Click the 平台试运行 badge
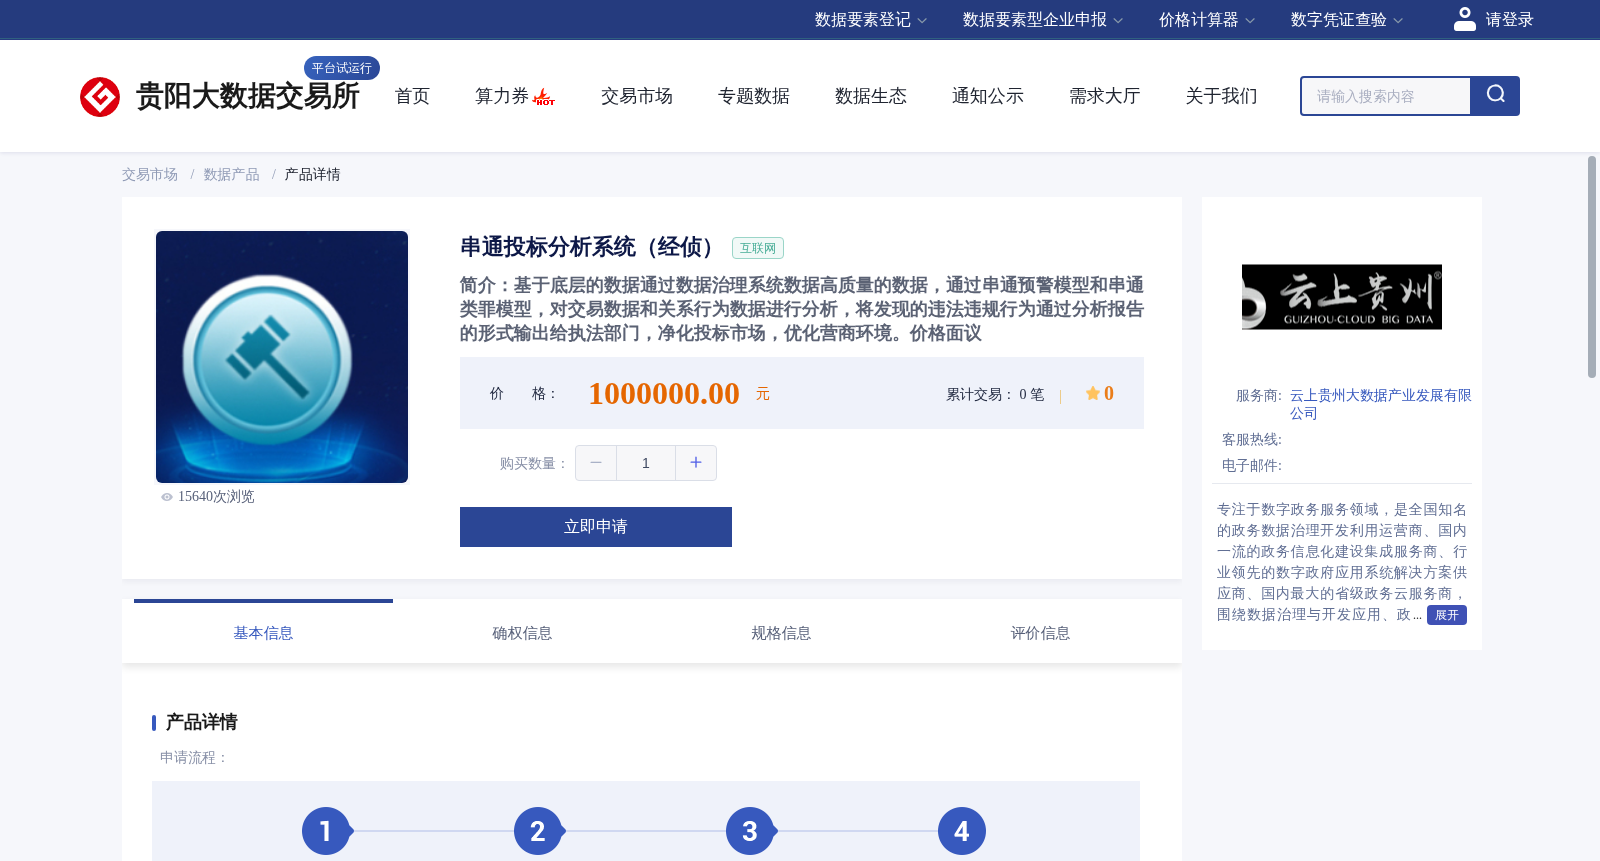This screenshot has height=861, width=1600. pyautogui.click(x=342, y=68)
